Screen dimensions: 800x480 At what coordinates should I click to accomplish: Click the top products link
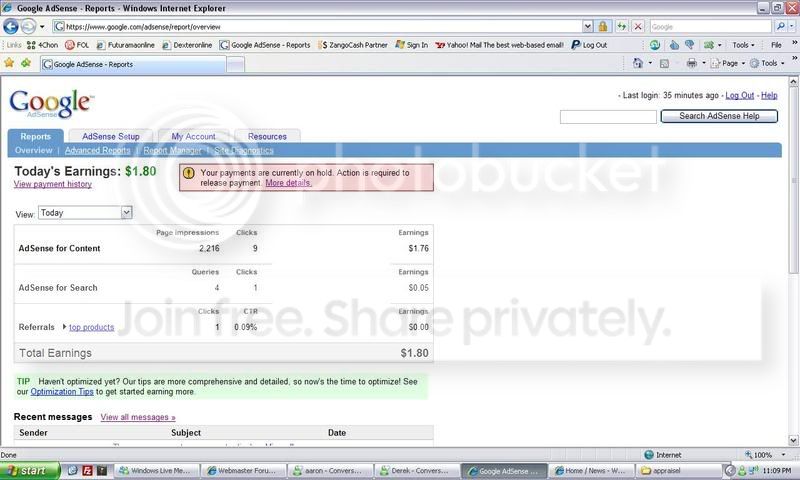pyautogui.click(x=92, y=327)
